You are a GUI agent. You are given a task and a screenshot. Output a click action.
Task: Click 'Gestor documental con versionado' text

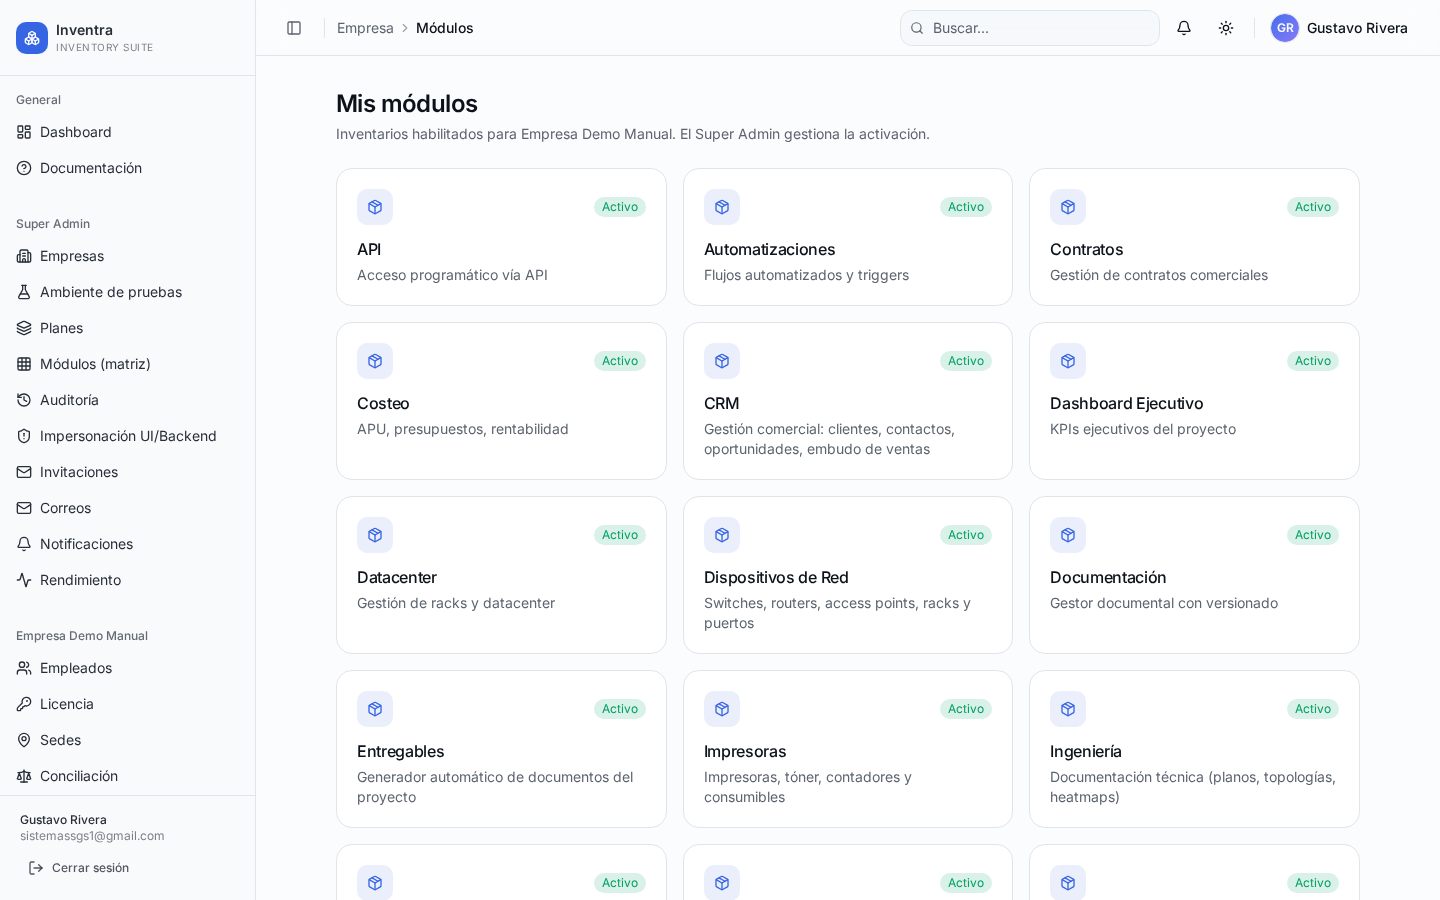[1164, 603]
